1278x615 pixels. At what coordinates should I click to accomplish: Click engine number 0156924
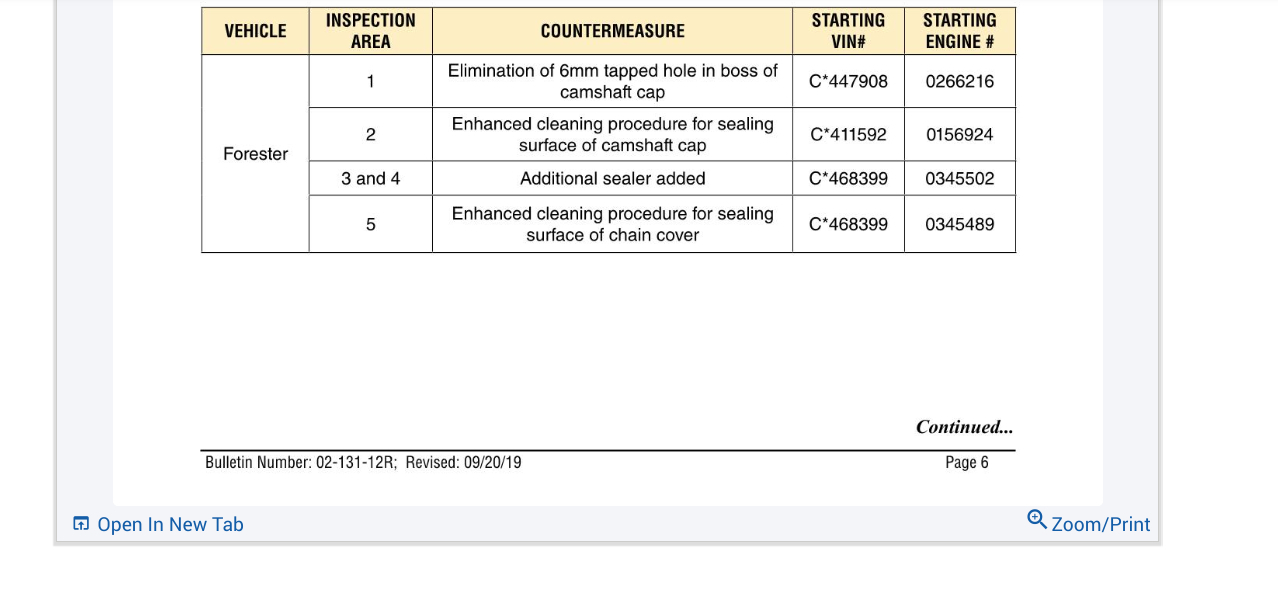coord(959,134)
